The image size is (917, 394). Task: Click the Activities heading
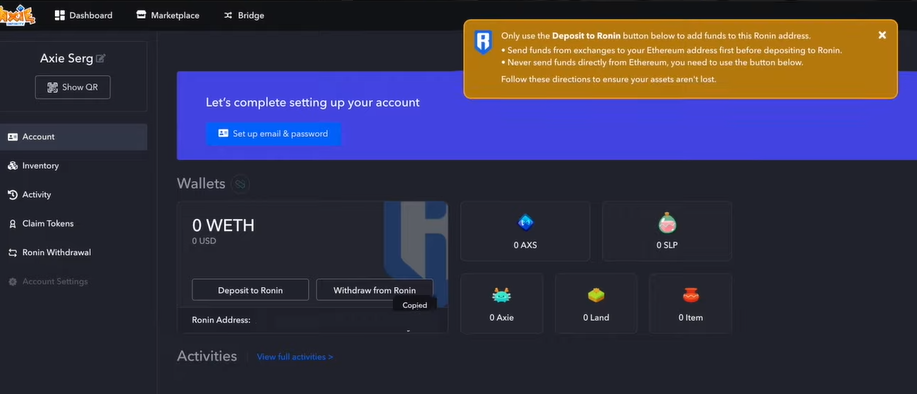207,356
